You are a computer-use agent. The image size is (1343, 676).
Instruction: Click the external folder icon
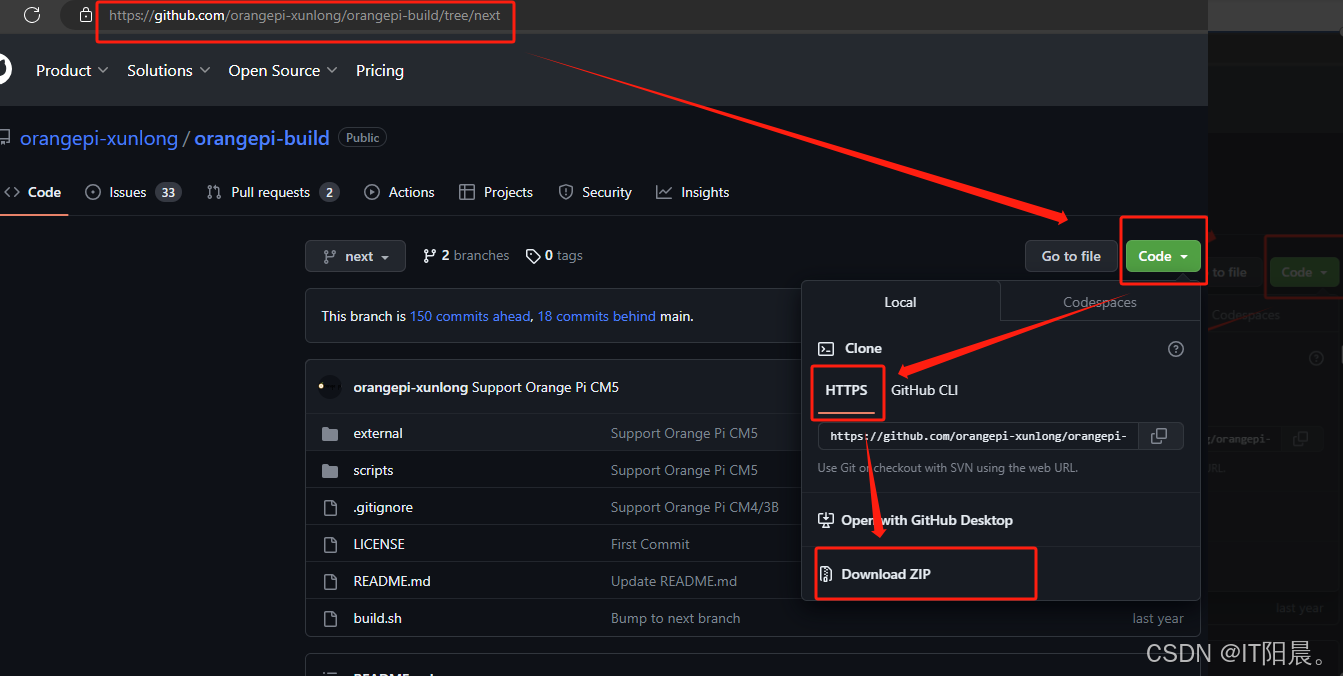[330, 433]
